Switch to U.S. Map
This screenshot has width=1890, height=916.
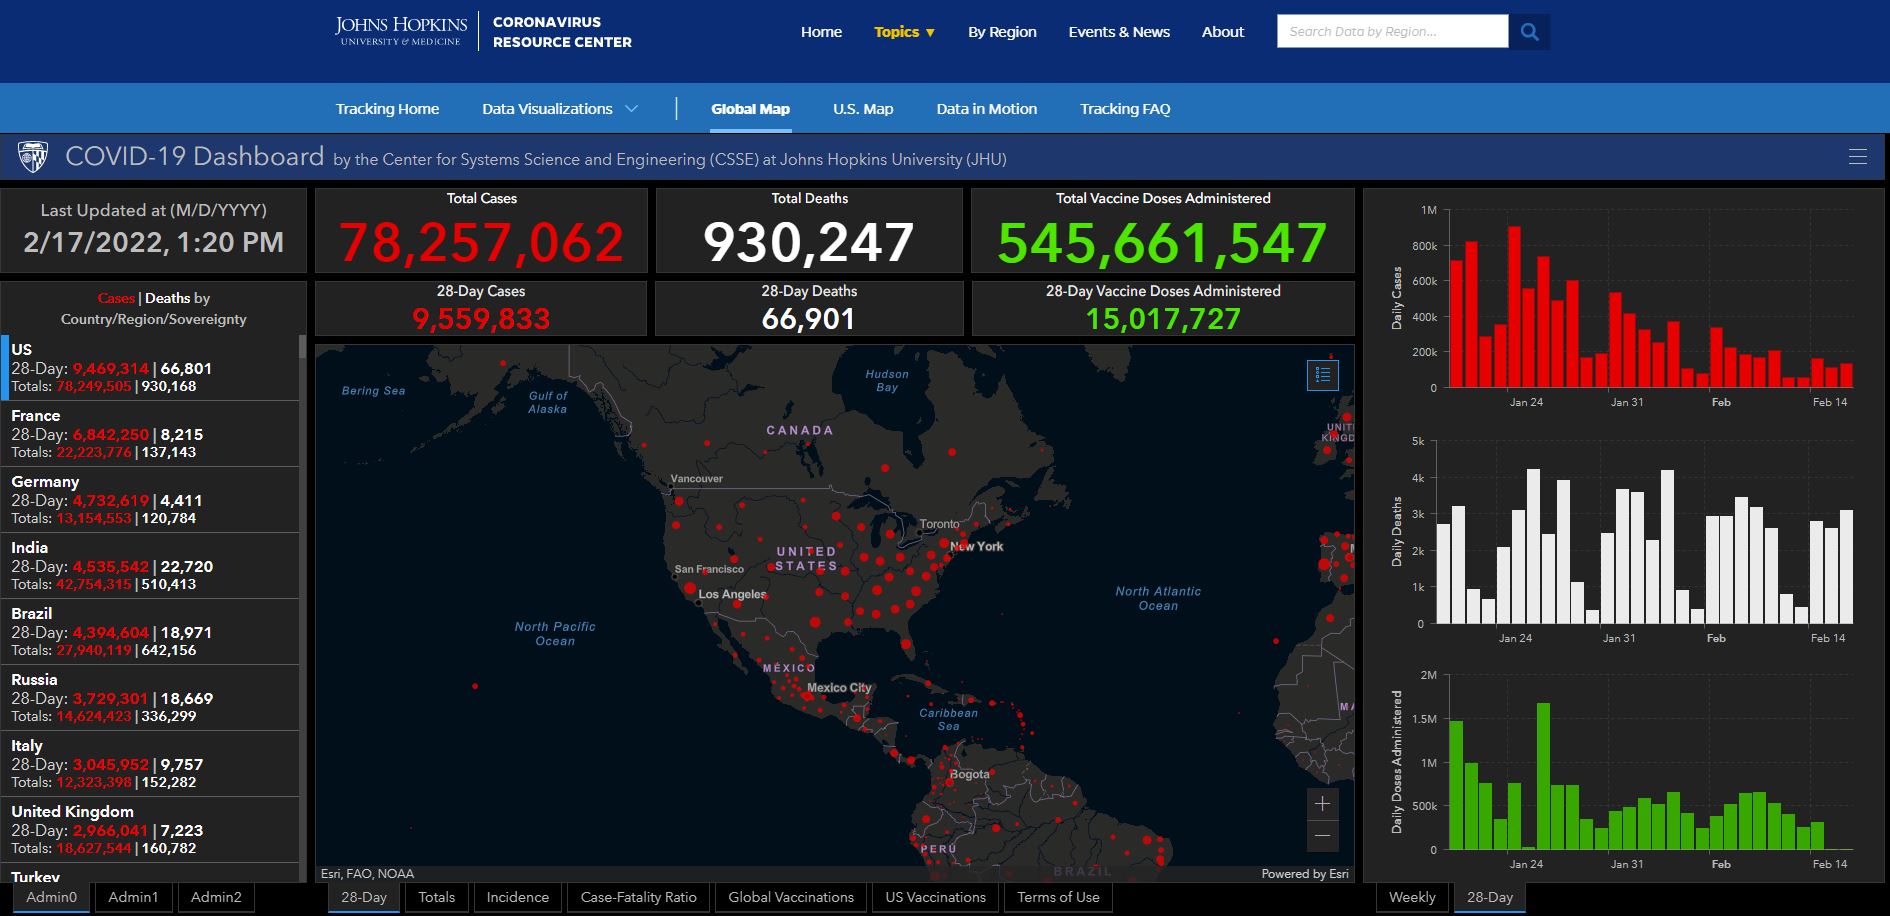tap(863, 109)
